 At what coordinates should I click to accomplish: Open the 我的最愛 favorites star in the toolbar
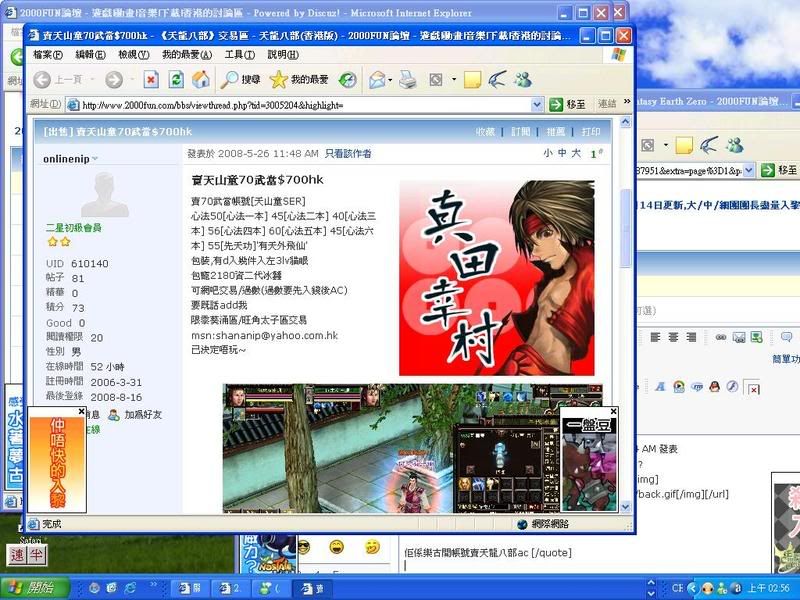point(299,80)
